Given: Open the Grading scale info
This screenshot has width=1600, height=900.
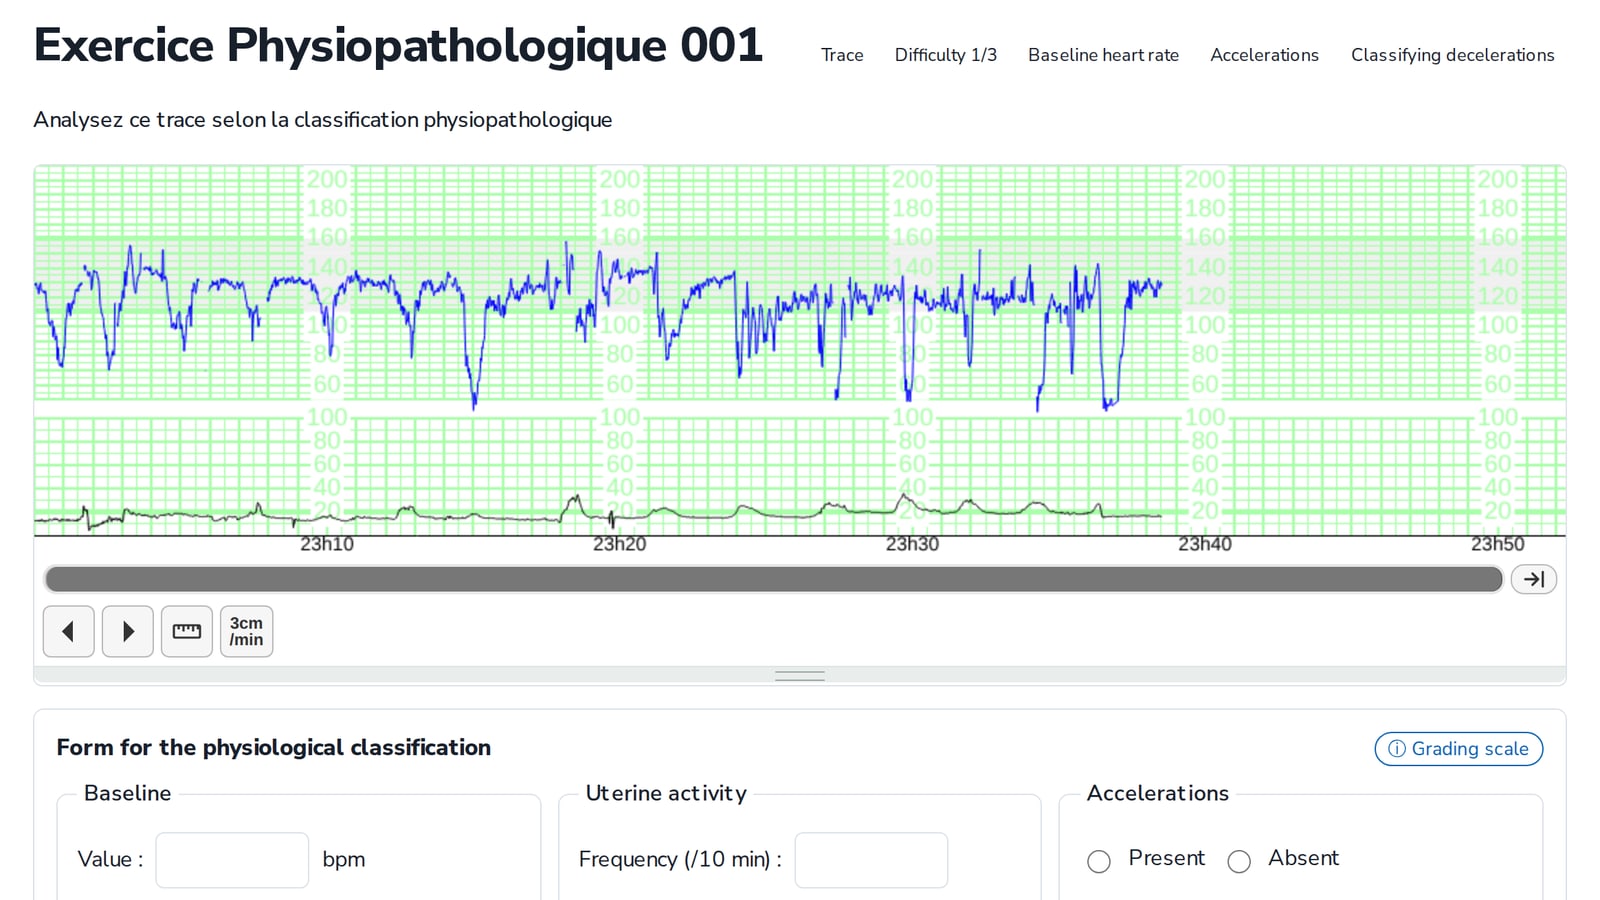Looking at the screenshot, I should [x=1458, y=749].
